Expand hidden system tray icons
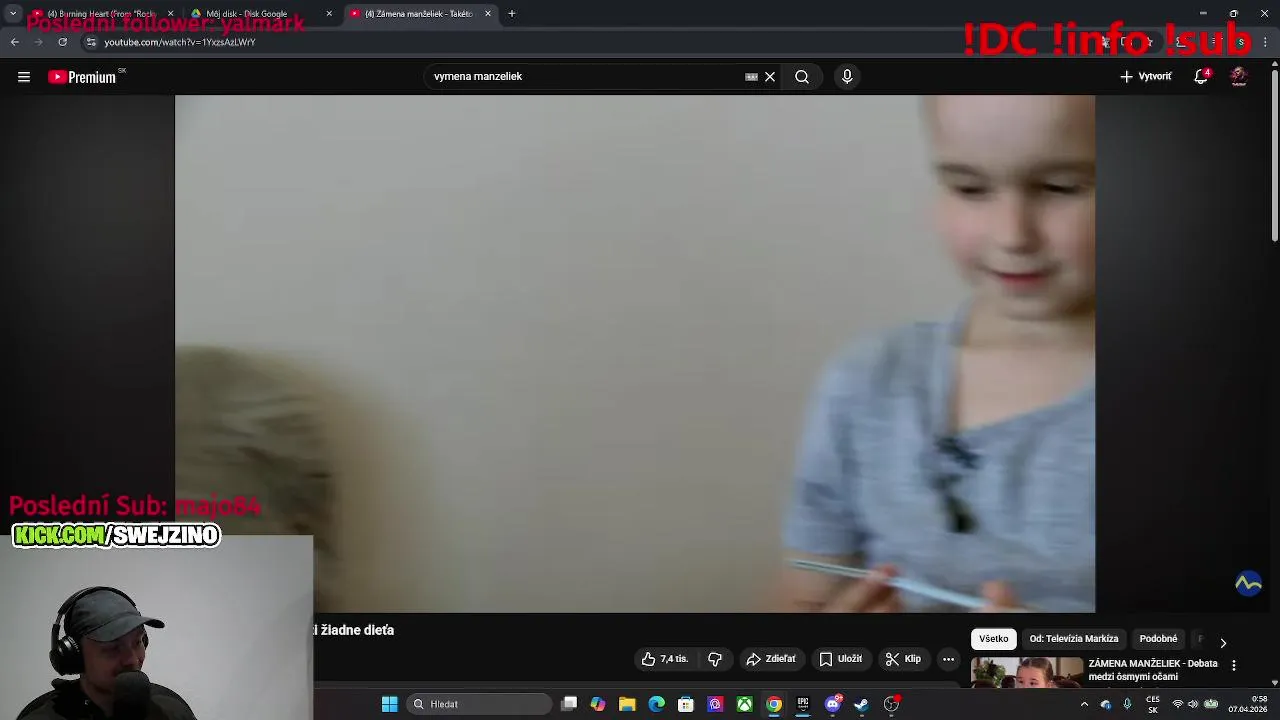Screen dimensions: 1280x720 pos(1084,704)
